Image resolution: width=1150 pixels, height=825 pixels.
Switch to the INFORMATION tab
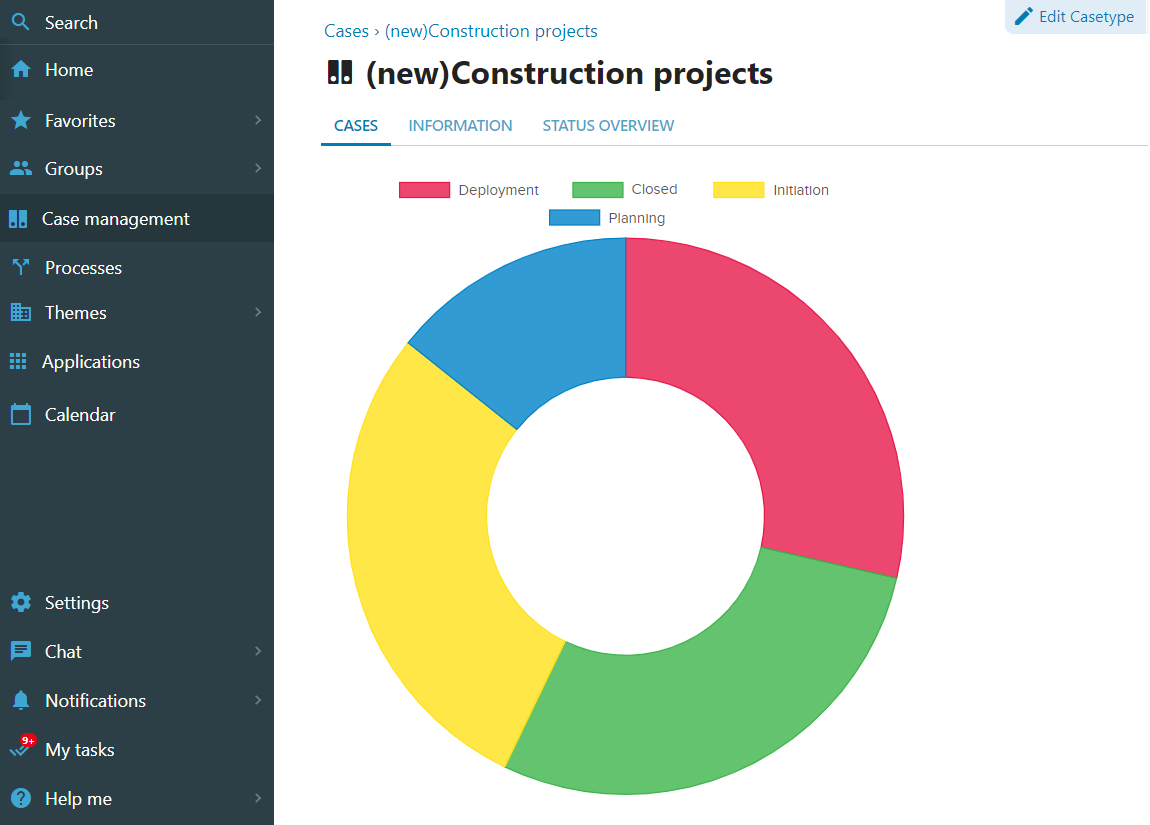pyautogui.click(x=460, y=126)
